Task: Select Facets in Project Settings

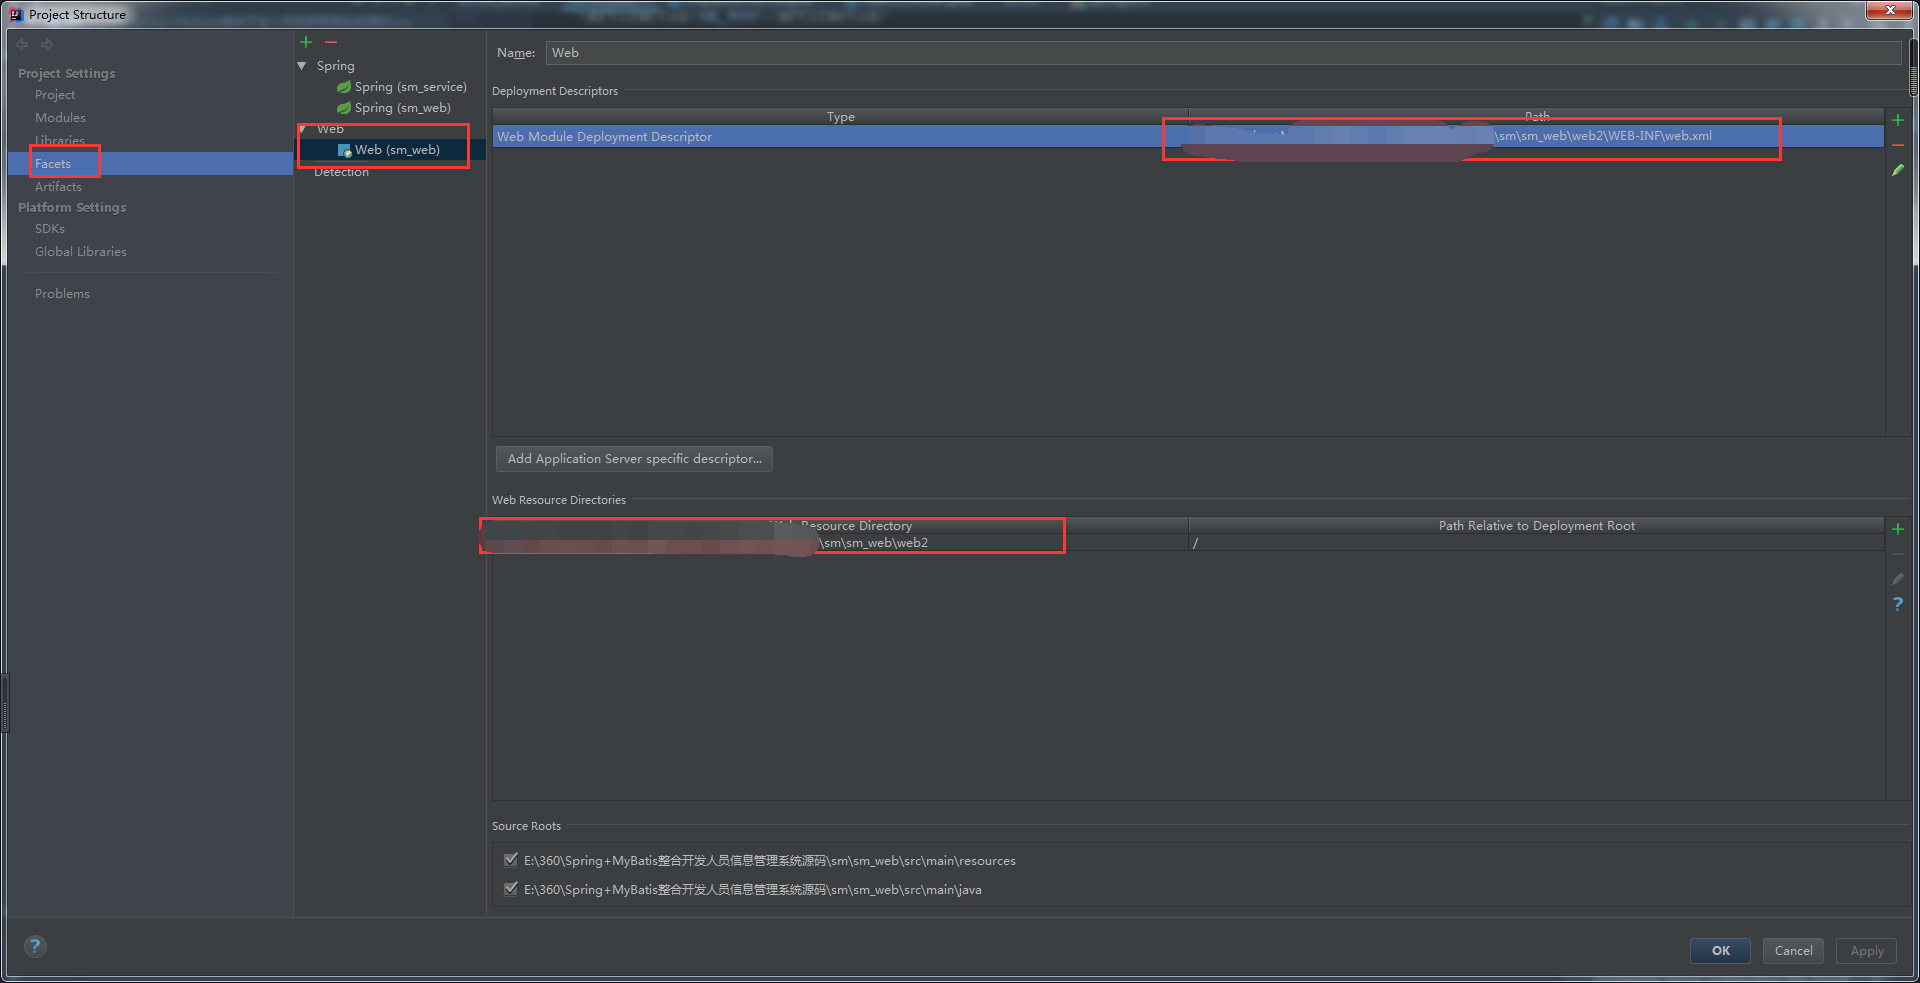Action: [53, 164]
